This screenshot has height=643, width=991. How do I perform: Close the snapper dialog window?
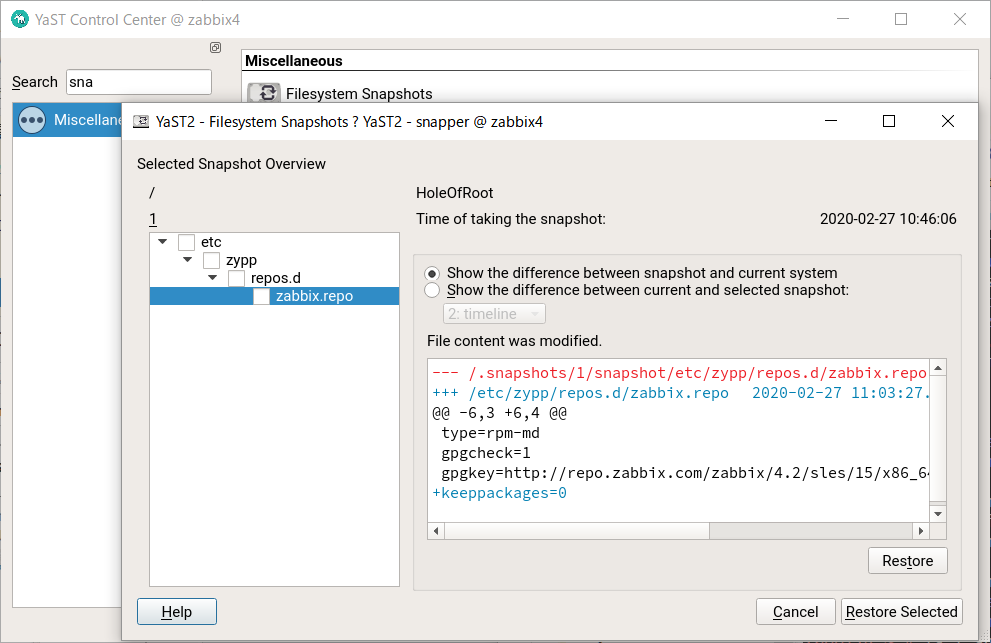click(947, 121)
